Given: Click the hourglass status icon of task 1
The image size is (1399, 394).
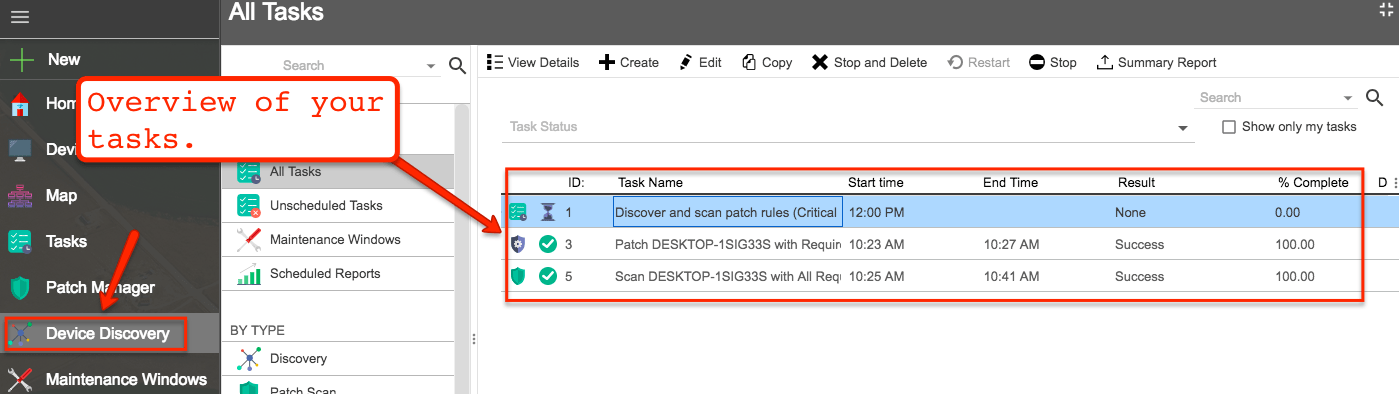Looking at the screenshot, I should tap(547, 212).
